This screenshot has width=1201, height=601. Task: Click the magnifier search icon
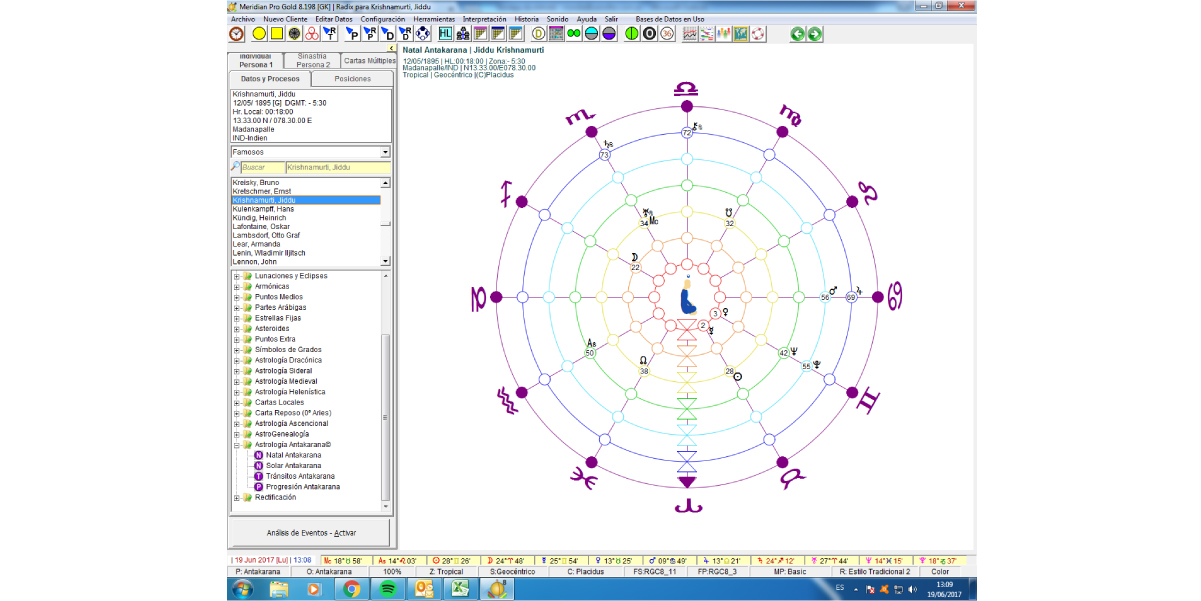coord(236,167)
